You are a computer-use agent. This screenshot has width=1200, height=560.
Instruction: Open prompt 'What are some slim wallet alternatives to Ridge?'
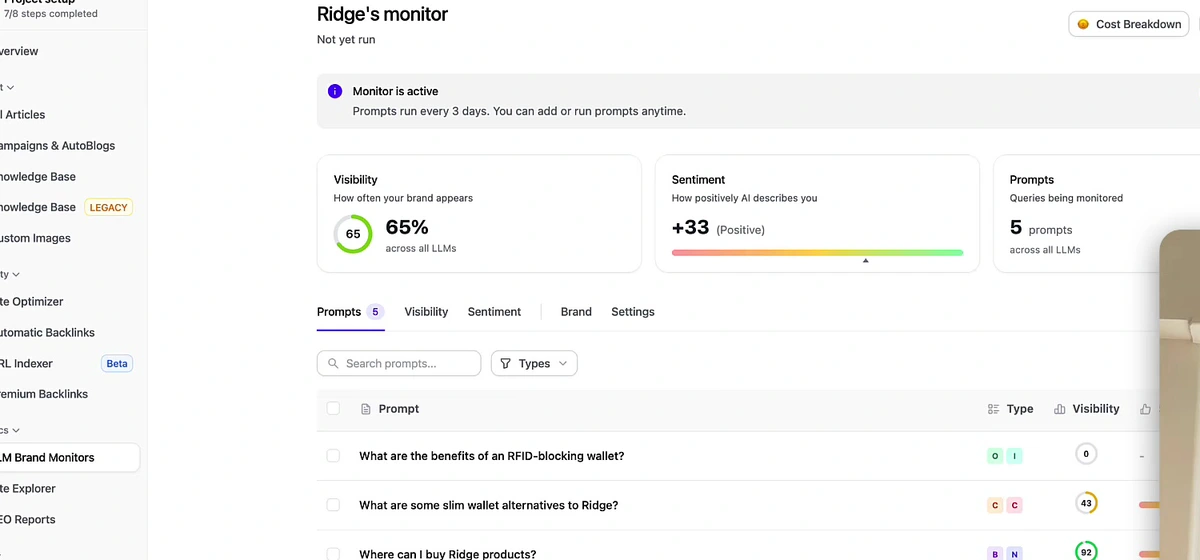tap(488, 505)
